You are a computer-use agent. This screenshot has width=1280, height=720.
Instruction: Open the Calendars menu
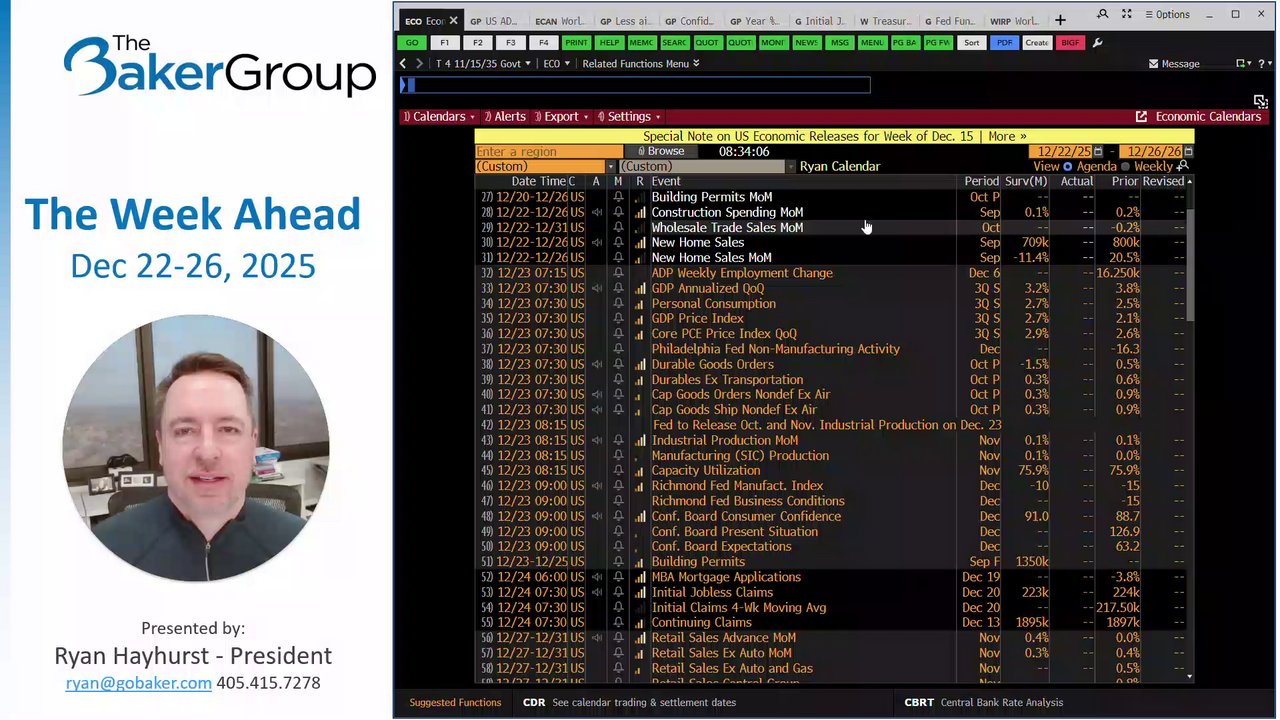click(438, 116)
